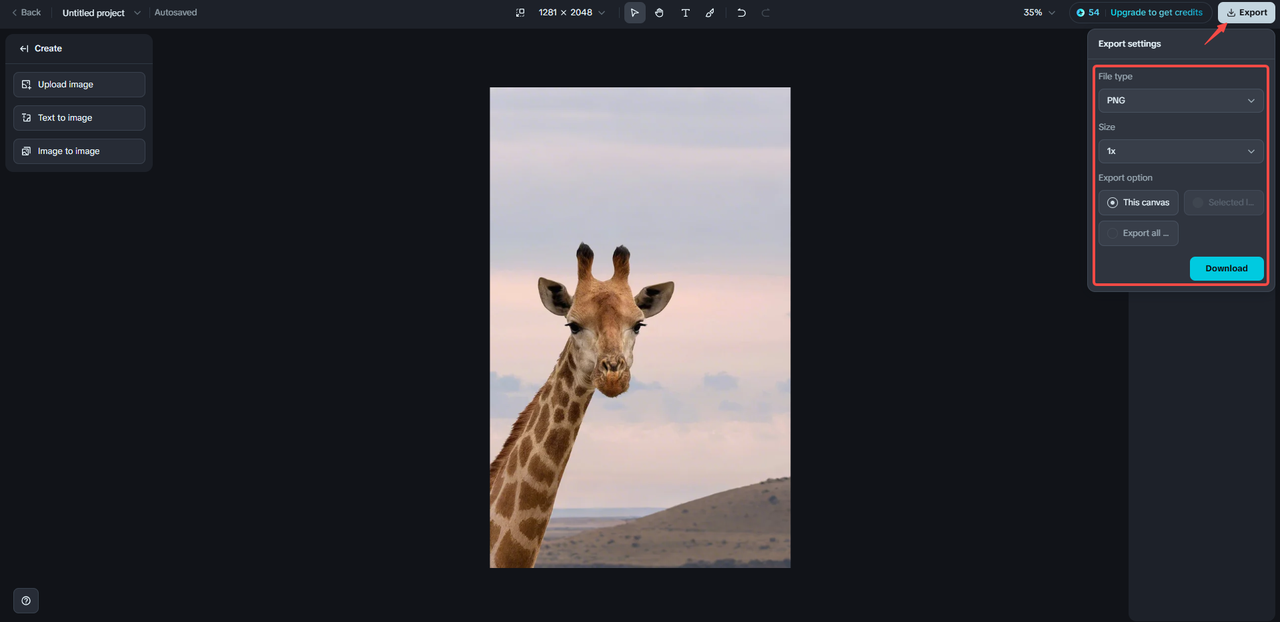This screenshot has height=622, width=1280.
Task: Select the Hand pan tool
Action: [660, 13]
